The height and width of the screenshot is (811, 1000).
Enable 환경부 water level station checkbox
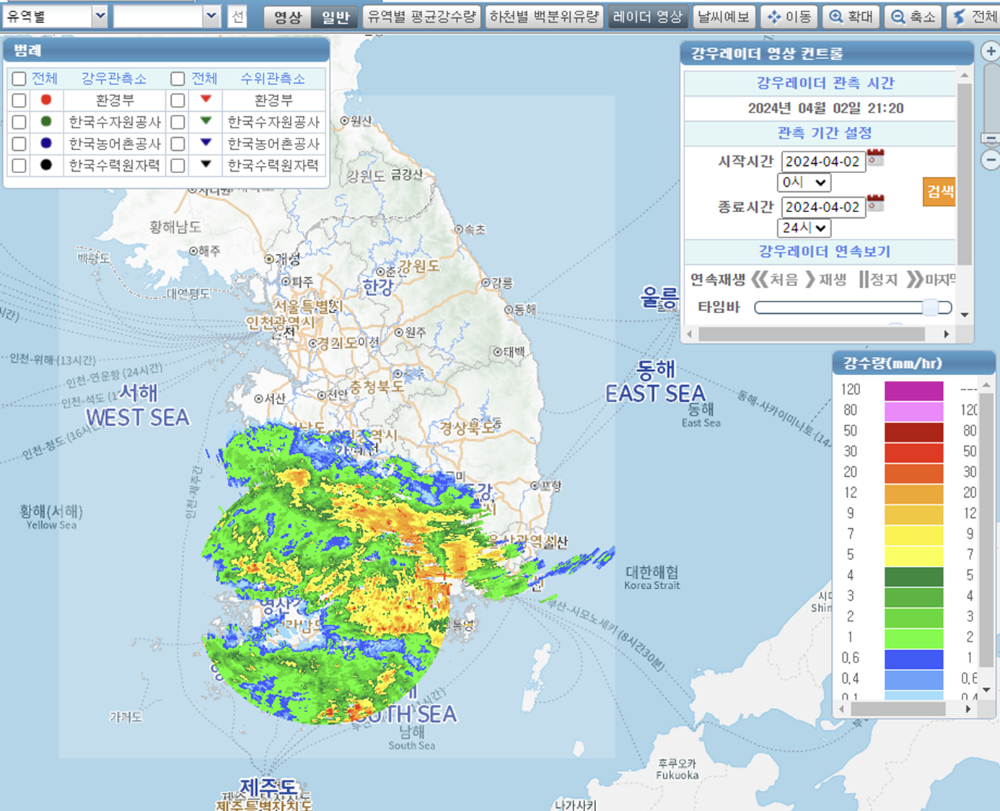(x=178, y=101)
